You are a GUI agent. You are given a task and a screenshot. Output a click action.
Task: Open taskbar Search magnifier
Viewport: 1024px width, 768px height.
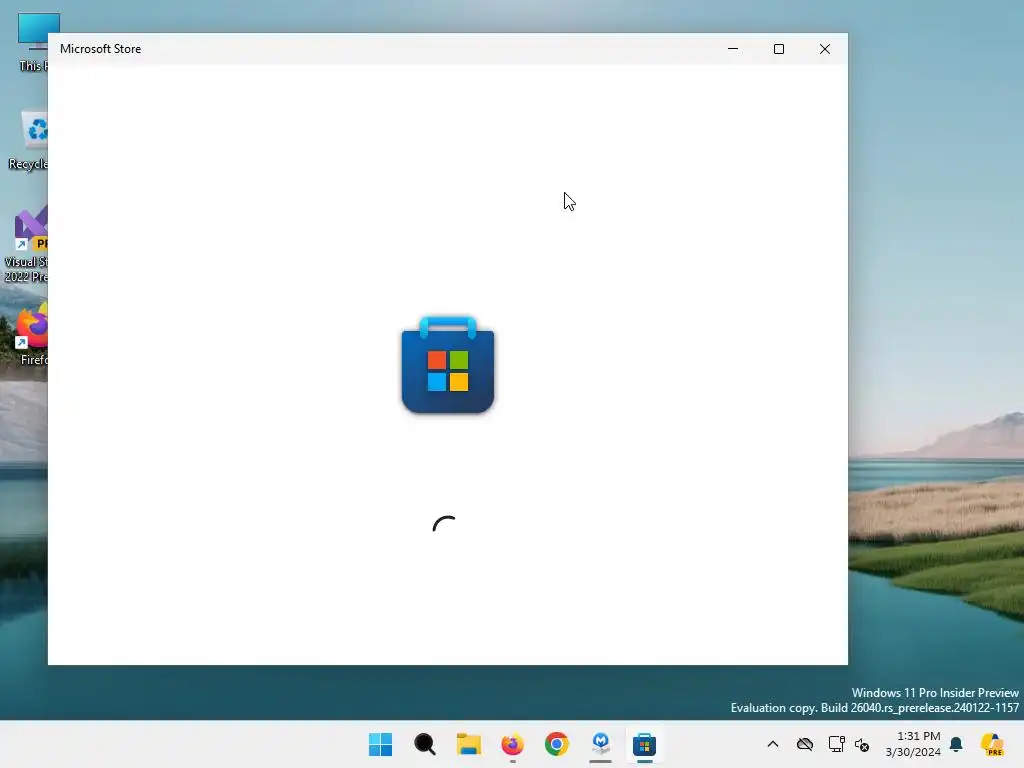click(424, 744)
